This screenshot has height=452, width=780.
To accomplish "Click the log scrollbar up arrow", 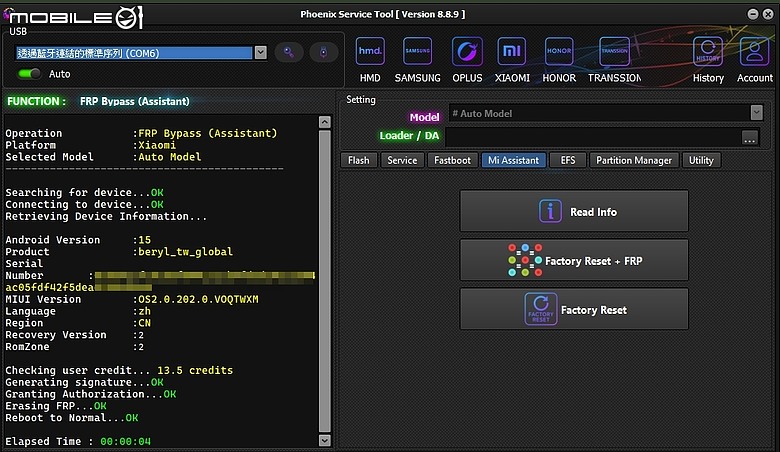I will (x=324, y=122).
